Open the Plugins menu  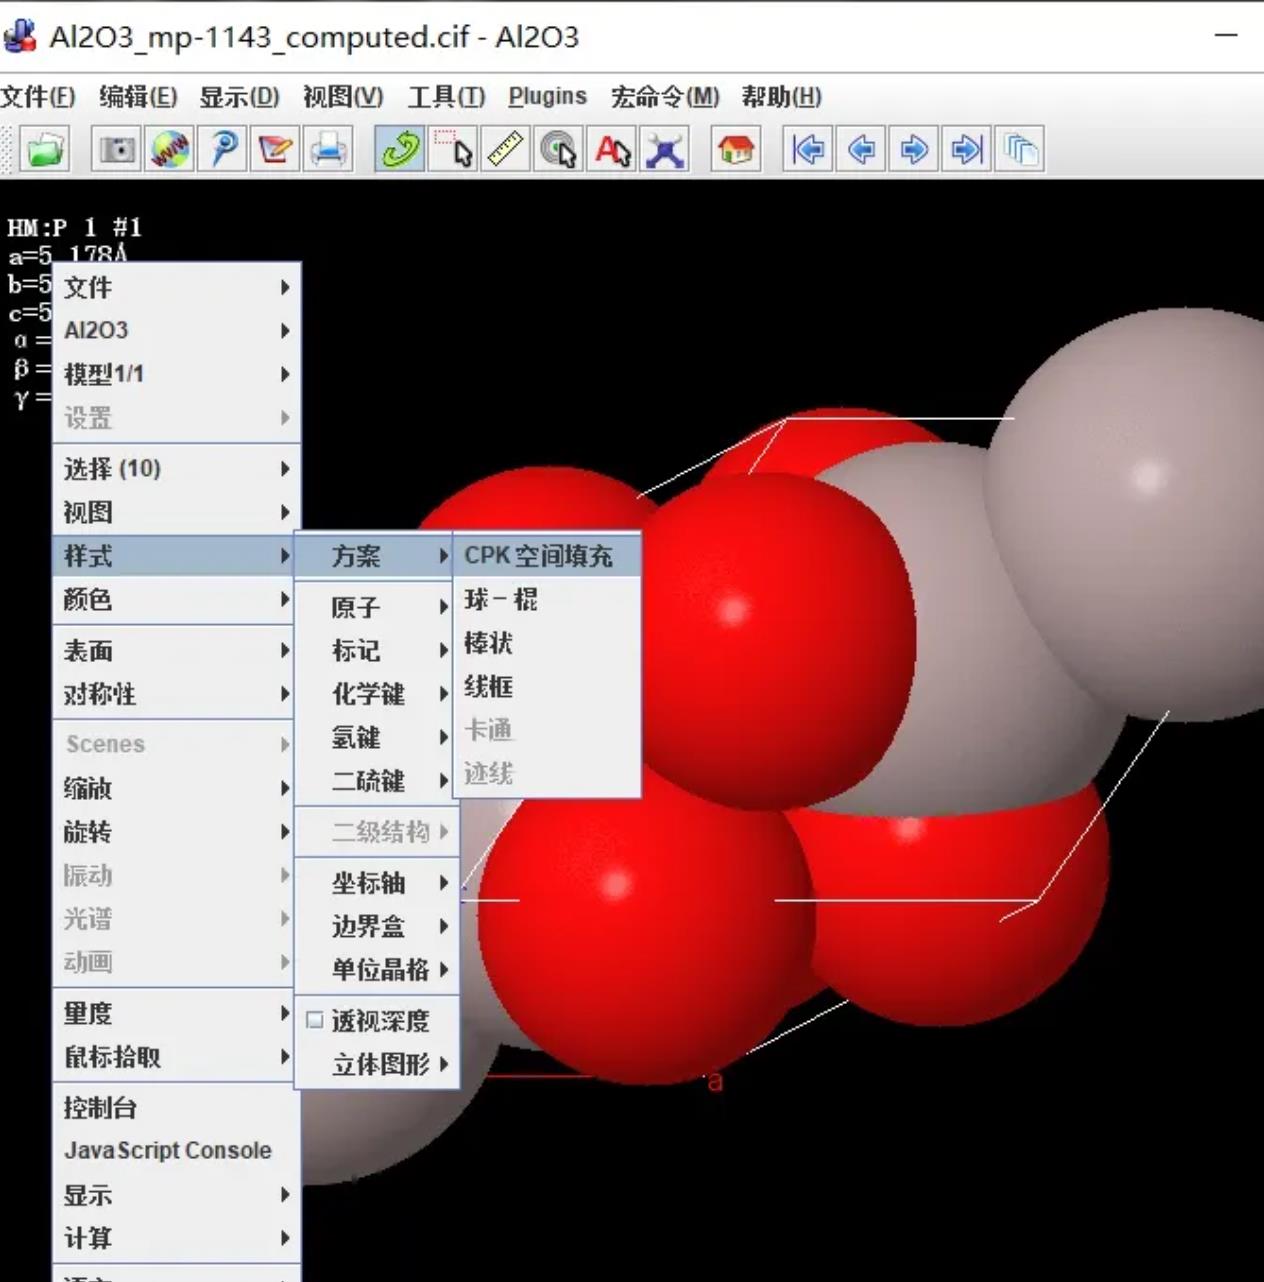(547, 96)
